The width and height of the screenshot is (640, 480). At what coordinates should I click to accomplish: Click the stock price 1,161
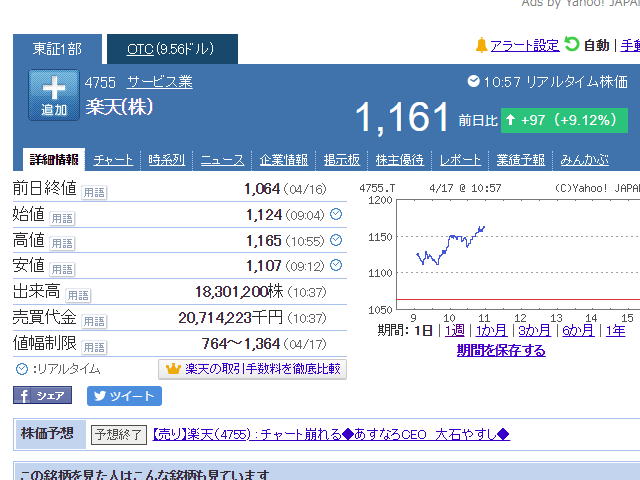[x=402, y=118]
